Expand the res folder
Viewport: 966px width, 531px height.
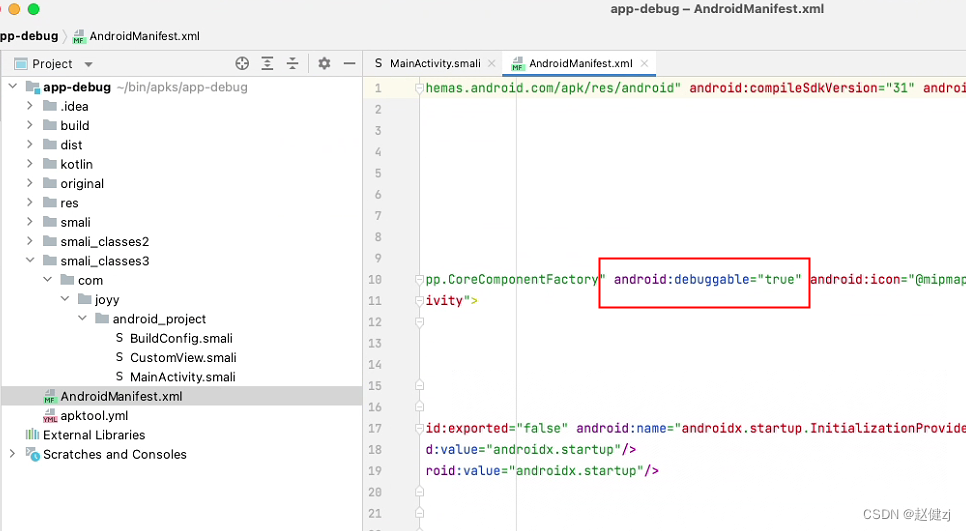coord(30,203)
